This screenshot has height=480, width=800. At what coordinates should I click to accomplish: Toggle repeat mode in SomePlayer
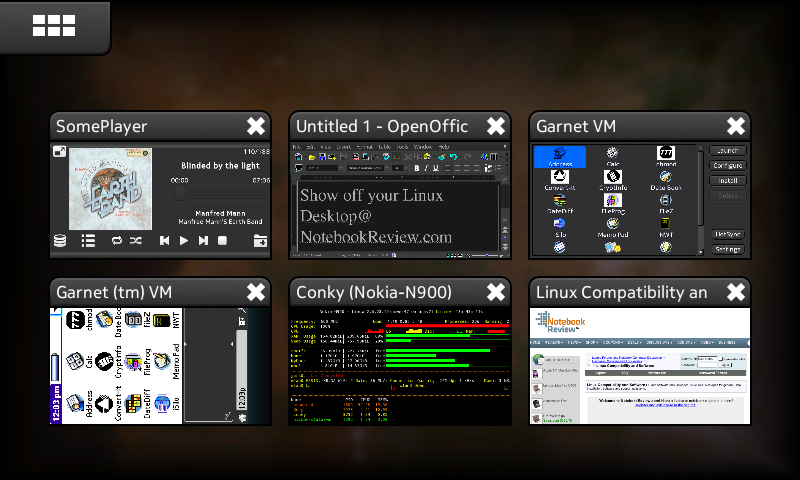pos(117,240)
